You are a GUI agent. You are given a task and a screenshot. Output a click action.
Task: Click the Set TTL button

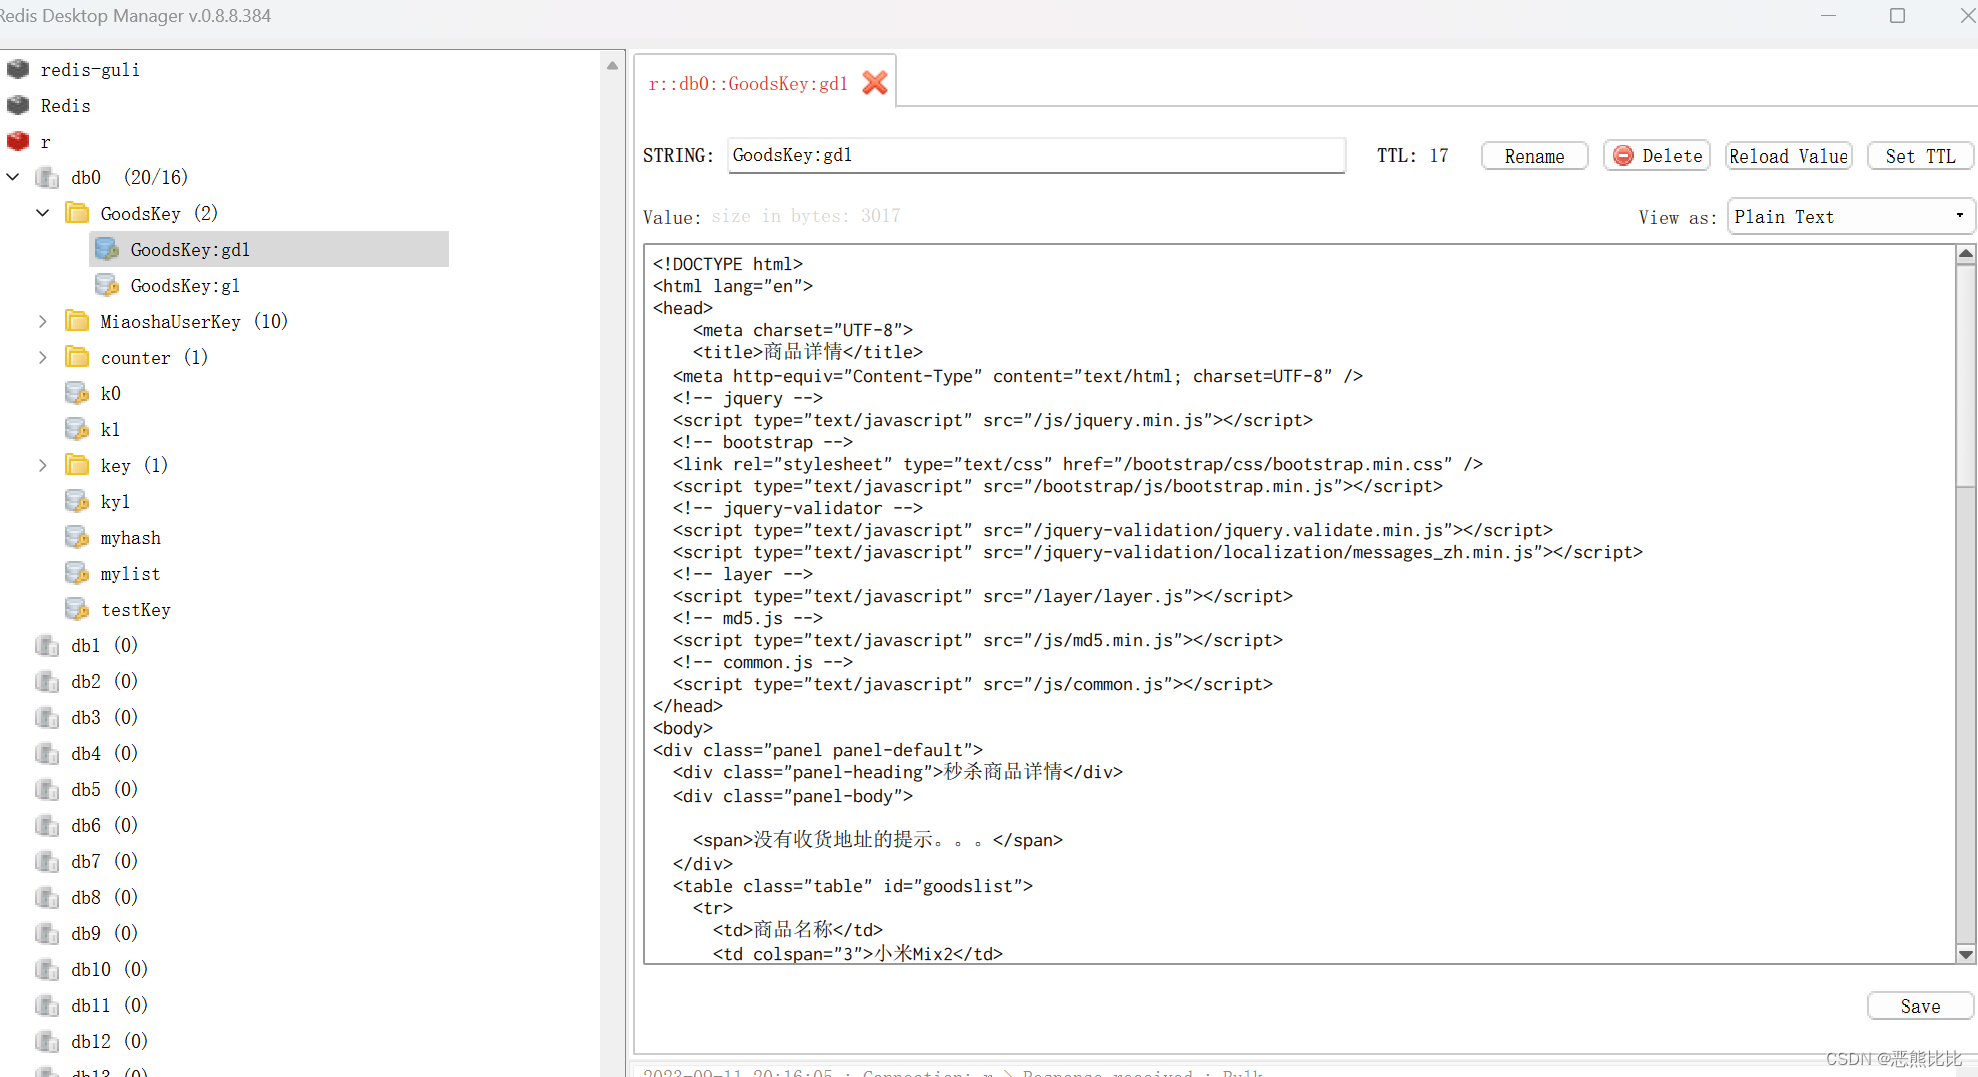tap(1920, 156)
